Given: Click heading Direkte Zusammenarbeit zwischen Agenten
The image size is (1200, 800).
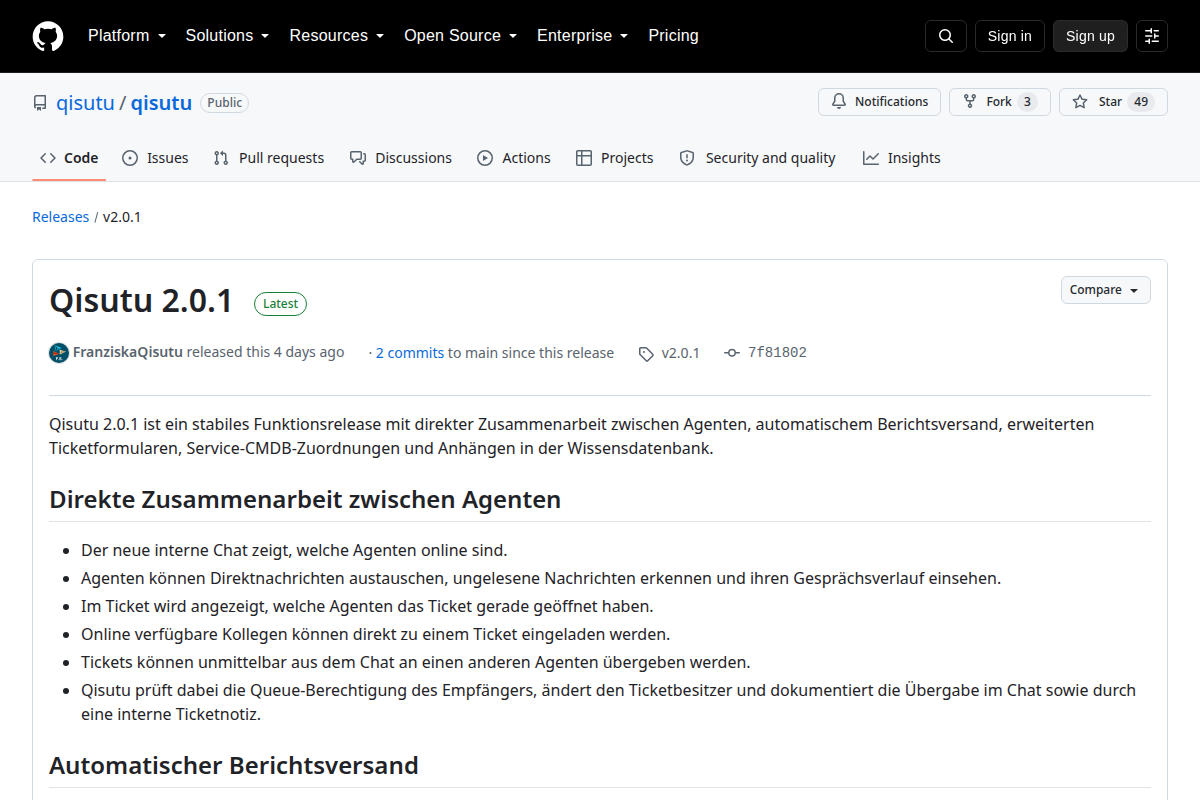Looking at the screenshot, I should point(305,499).
